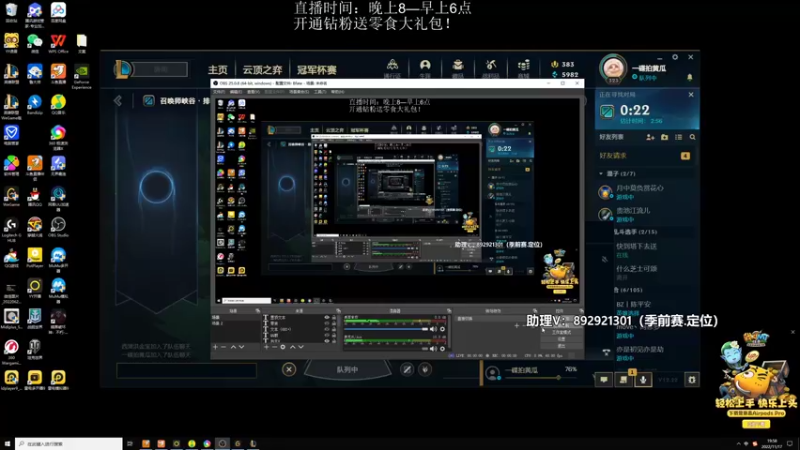
Task: Toggle visibility of fourth OBS source row
Action: click(x=327, y=335)
